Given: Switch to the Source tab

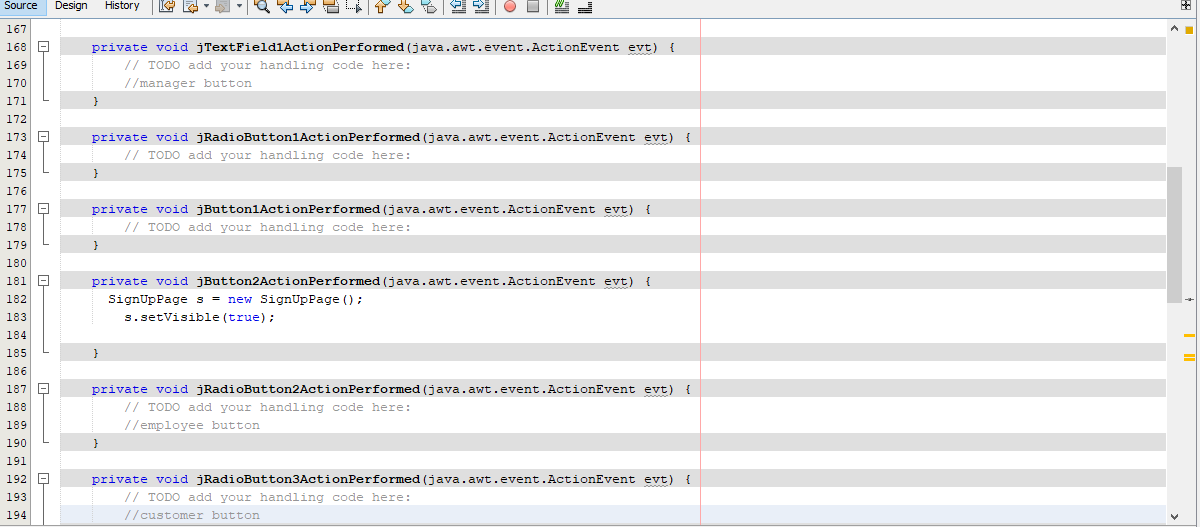Looking at the screenshot, I should [x=21, y=6].
